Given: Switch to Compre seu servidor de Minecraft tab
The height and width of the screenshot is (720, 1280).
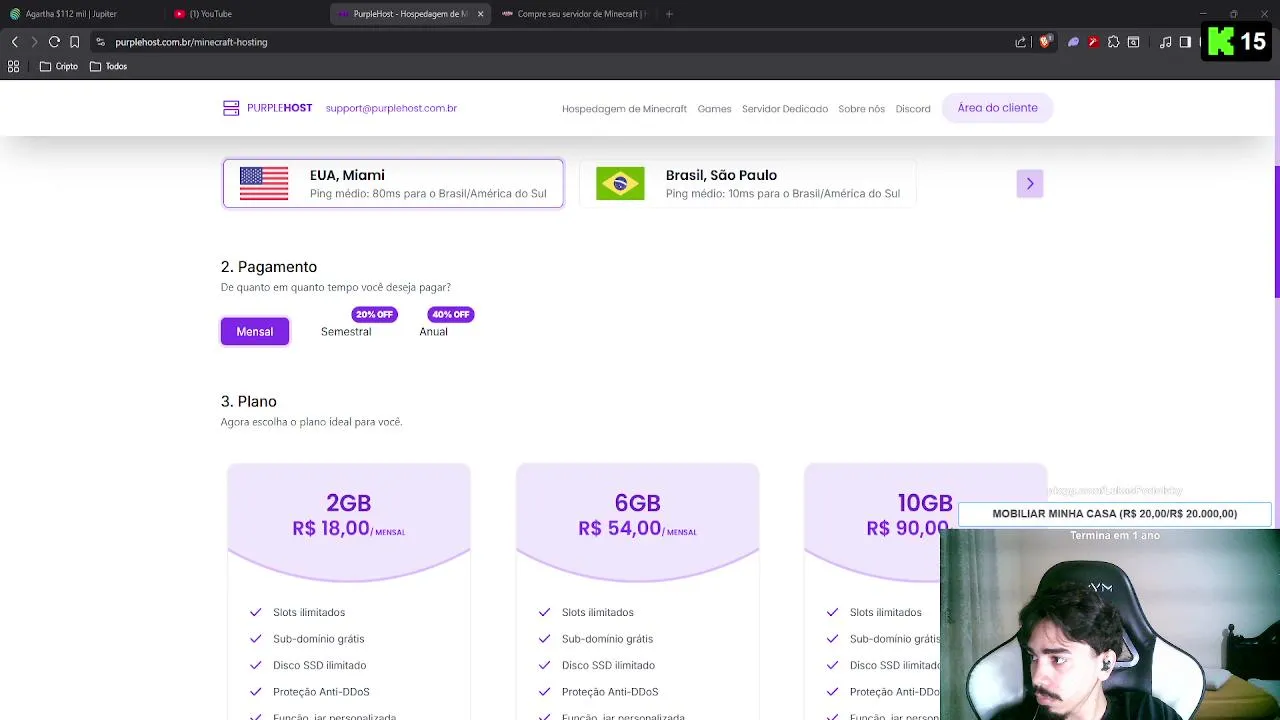Looking at the screenshot, I should click(574, 14).
